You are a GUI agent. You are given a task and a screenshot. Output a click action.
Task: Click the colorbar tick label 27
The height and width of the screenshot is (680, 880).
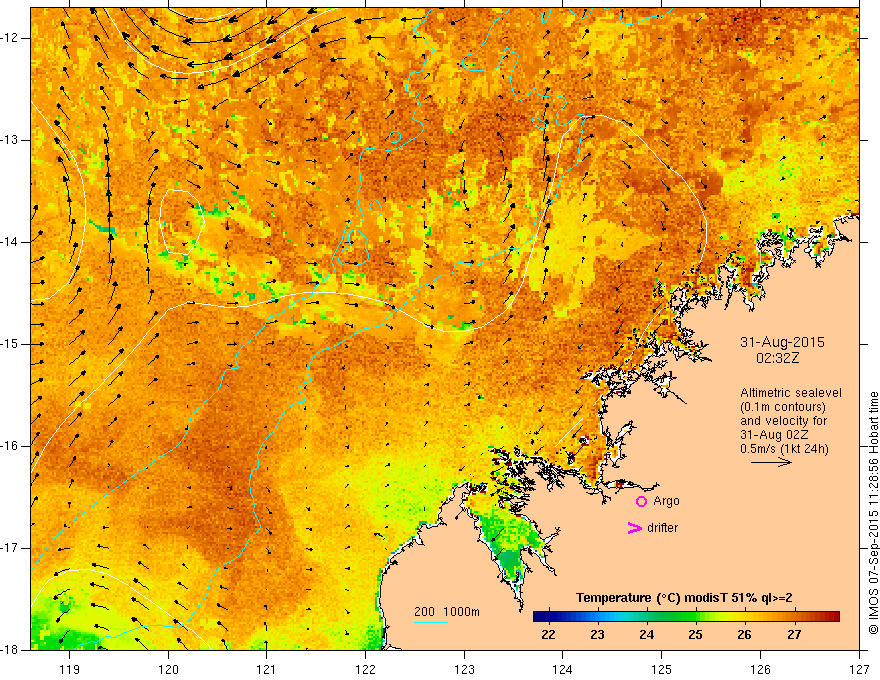tap(794, 635)
